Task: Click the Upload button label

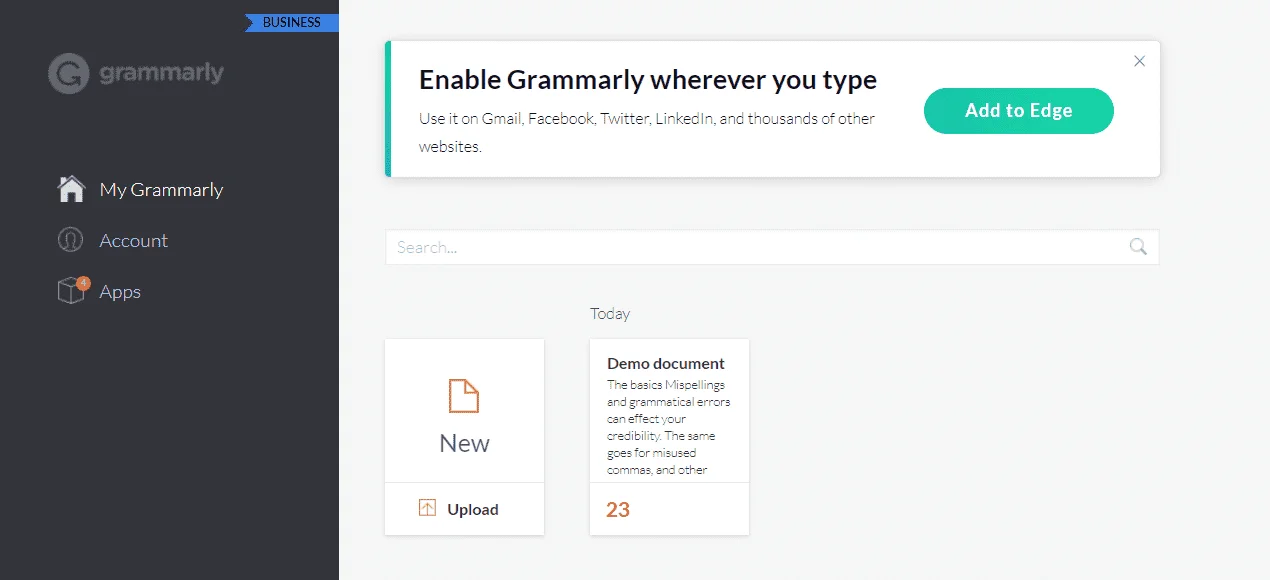Action: 472,509
